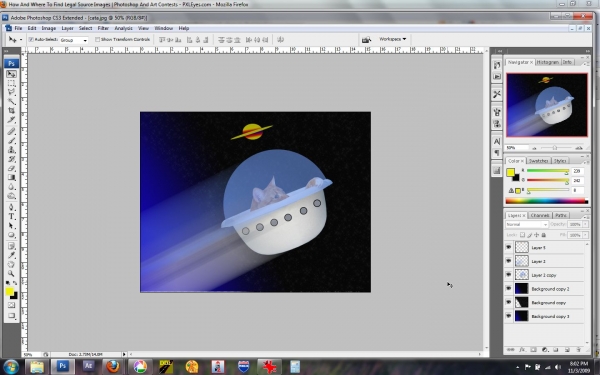Screen dimensions: 600x375
Task: Open the Layer menu
Action: coord(67,28)
